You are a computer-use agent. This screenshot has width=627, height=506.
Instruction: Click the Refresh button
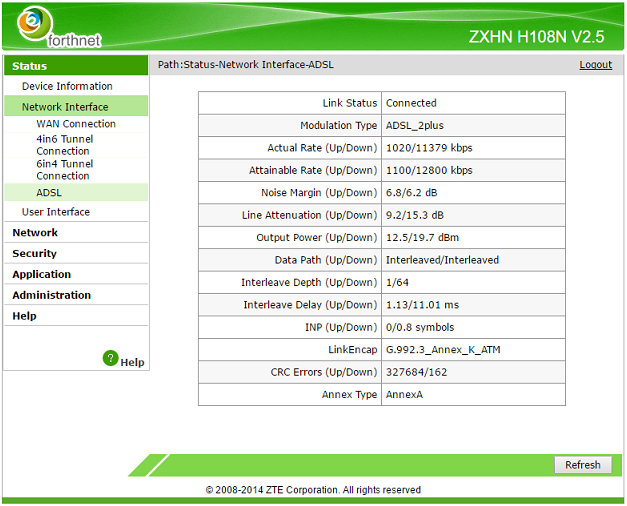point(583,465)
